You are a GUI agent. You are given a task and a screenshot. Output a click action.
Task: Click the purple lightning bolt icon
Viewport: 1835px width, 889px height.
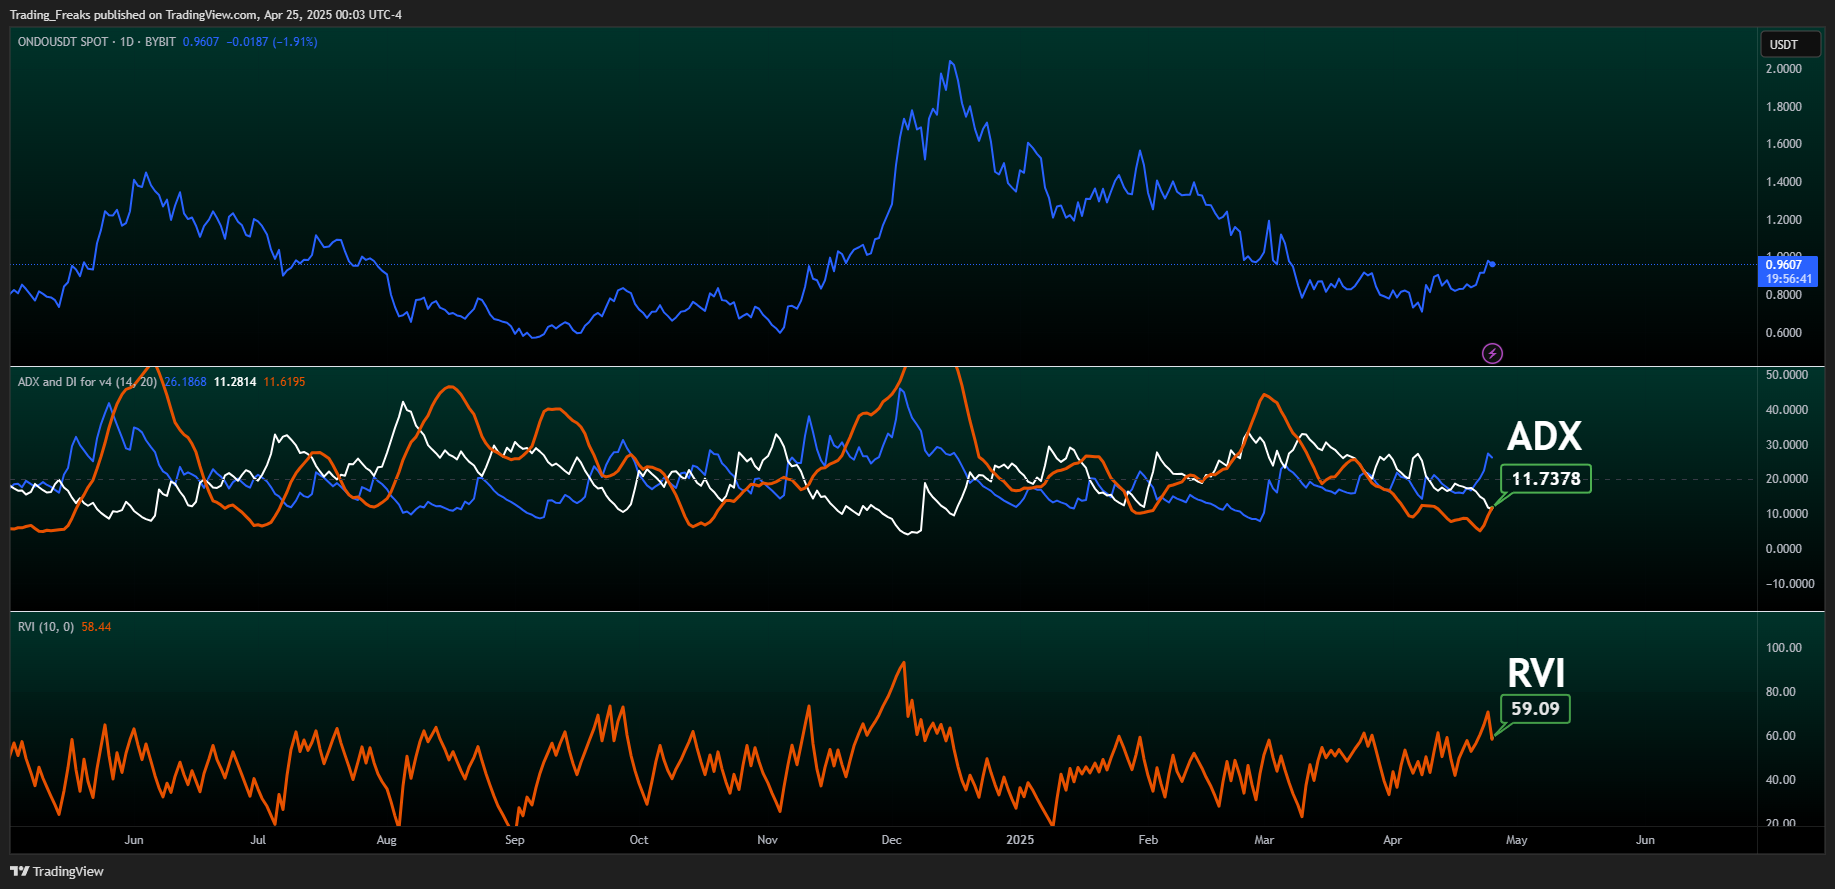pyautogui.click(x=1492, y=353)
